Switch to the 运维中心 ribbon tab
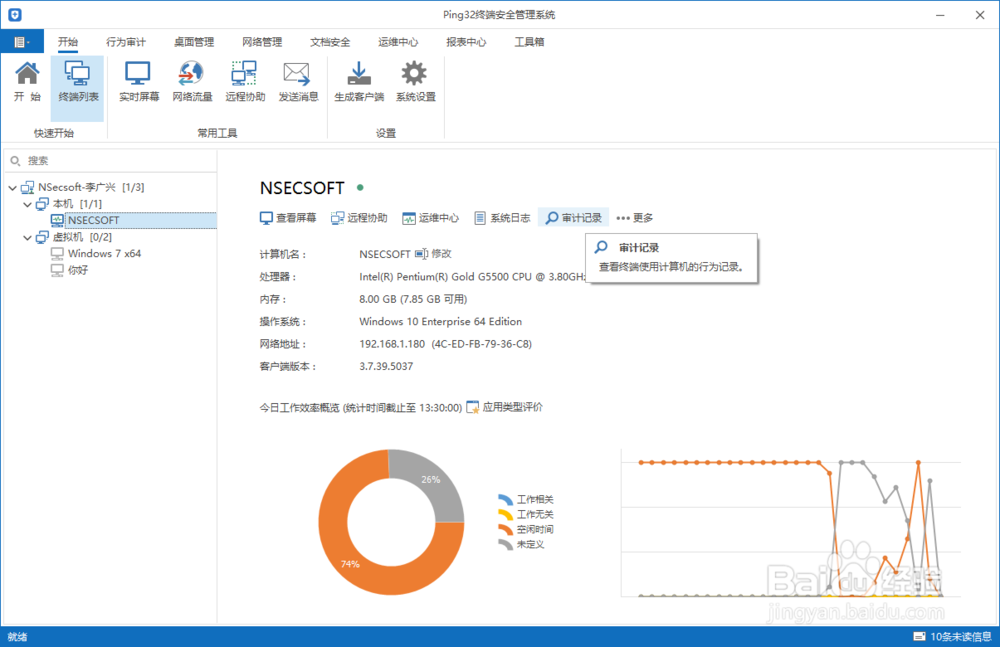Screen dimensions: 1000x647 398,42
